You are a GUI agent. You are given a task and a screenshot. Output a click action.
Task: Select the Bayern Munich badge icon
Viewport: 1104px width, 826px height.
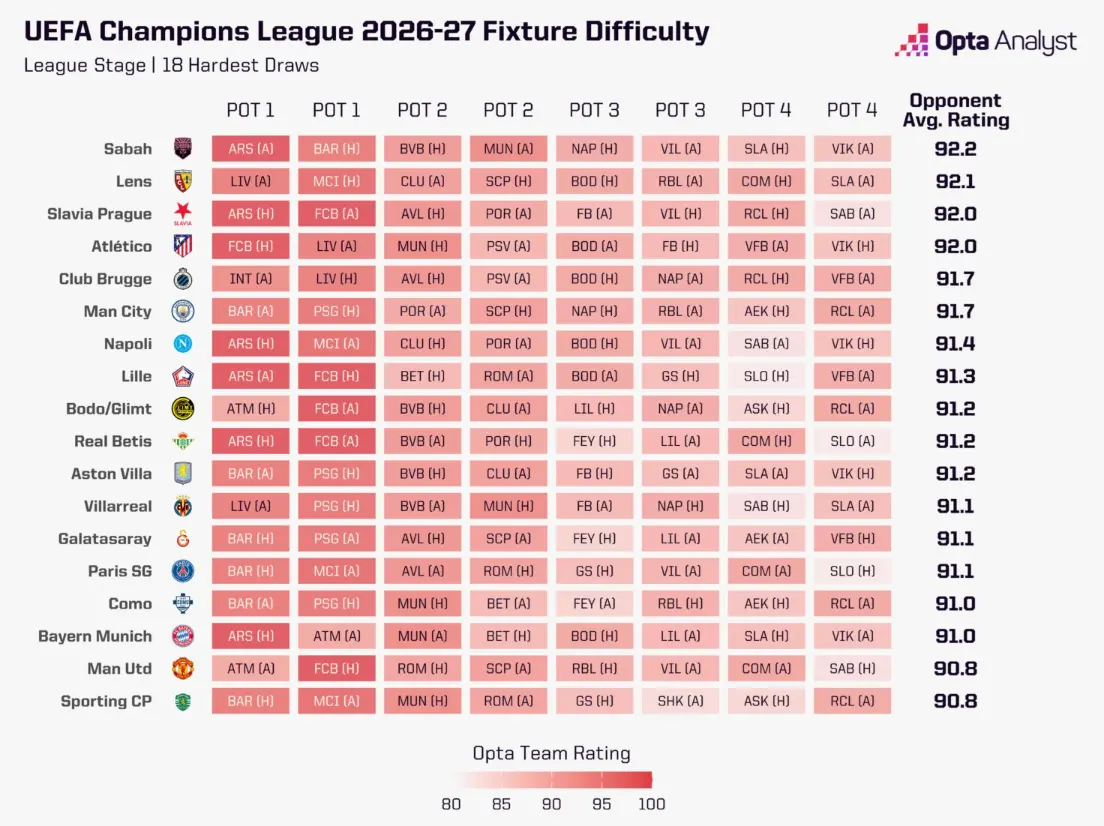[183, 636]
